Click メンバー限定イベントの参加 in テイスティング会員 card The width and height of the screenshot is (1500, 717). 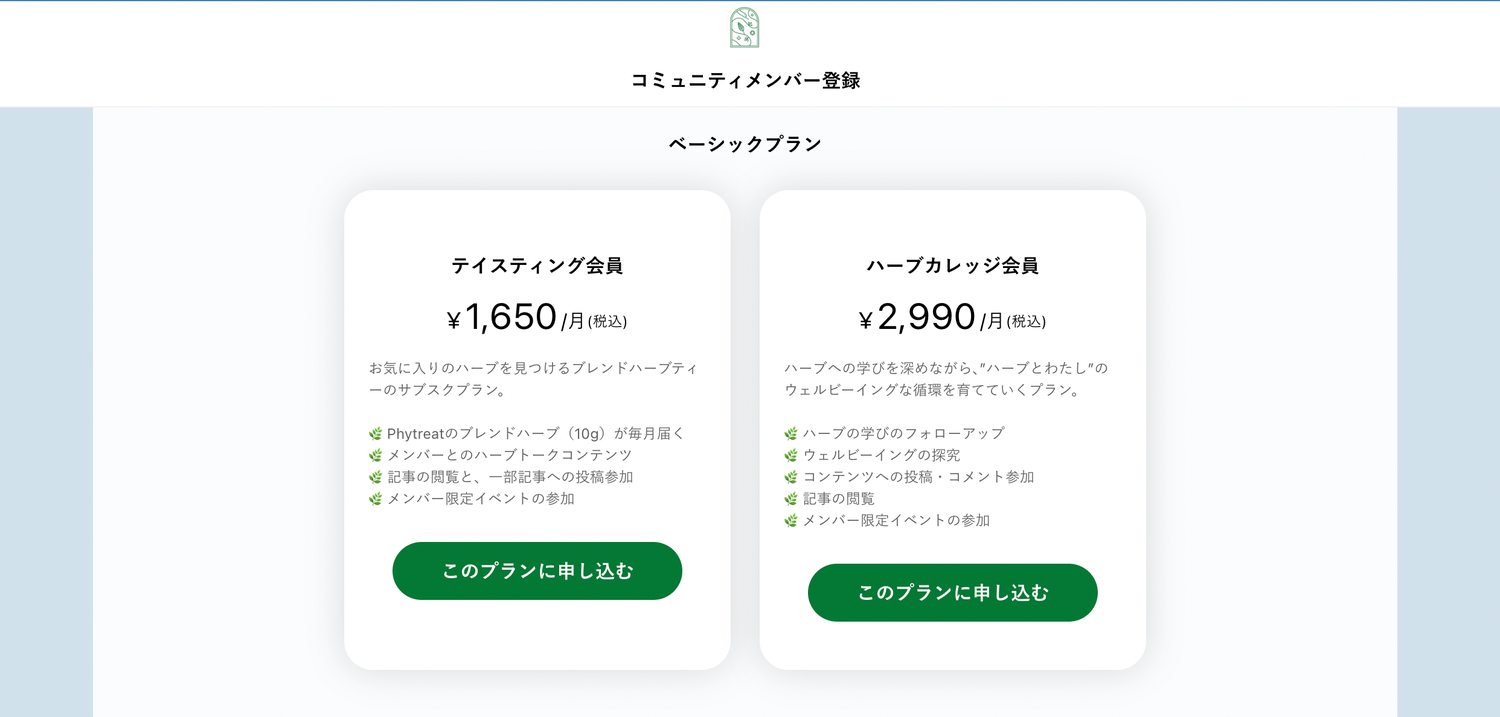click(480, 499)
